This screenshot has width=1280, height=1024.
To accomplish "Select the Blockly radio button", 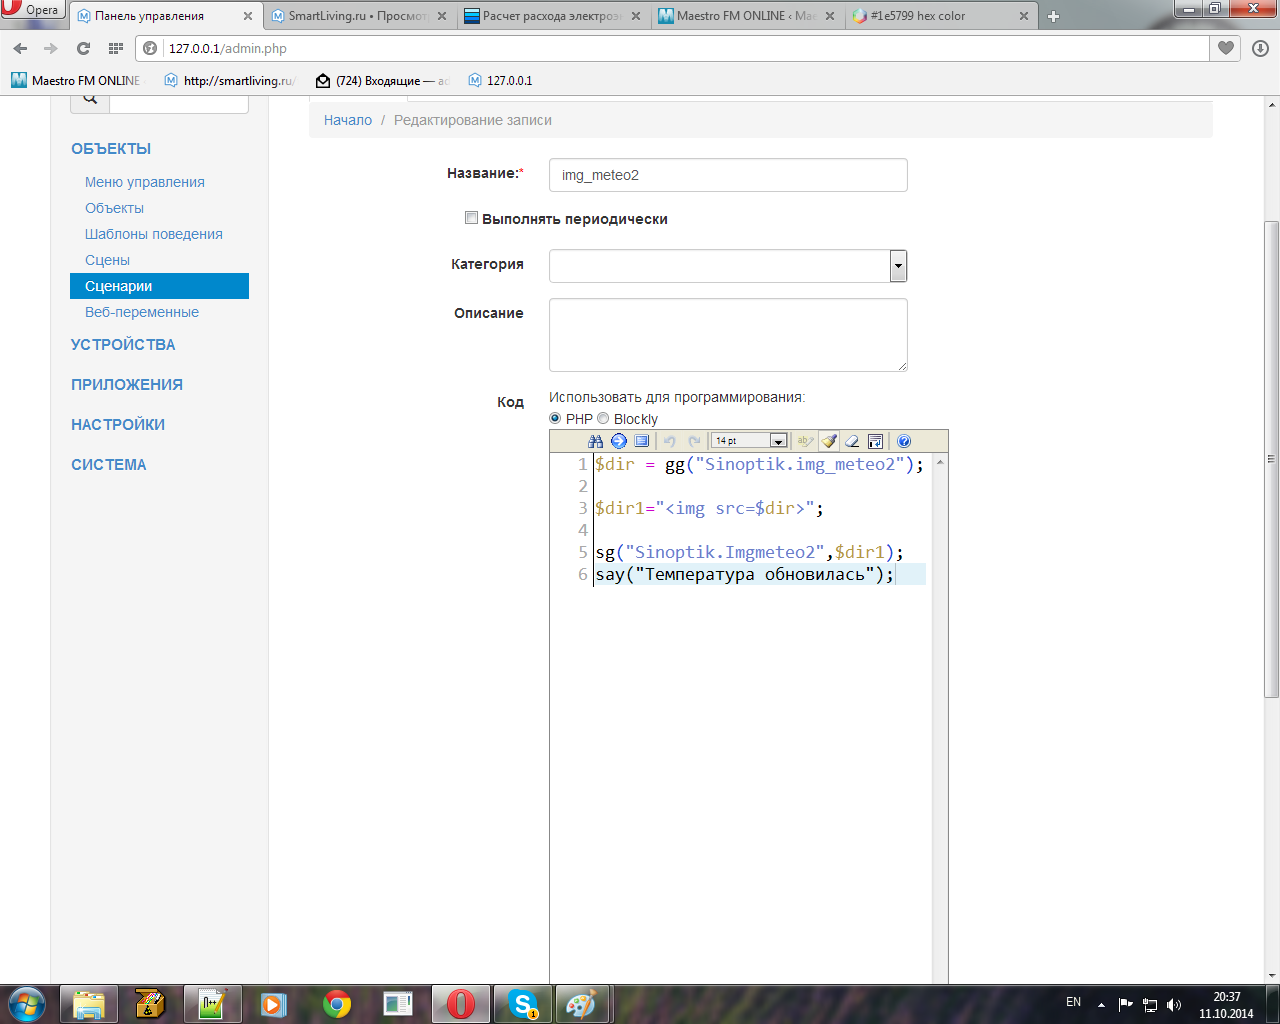I will coord(603,418).
